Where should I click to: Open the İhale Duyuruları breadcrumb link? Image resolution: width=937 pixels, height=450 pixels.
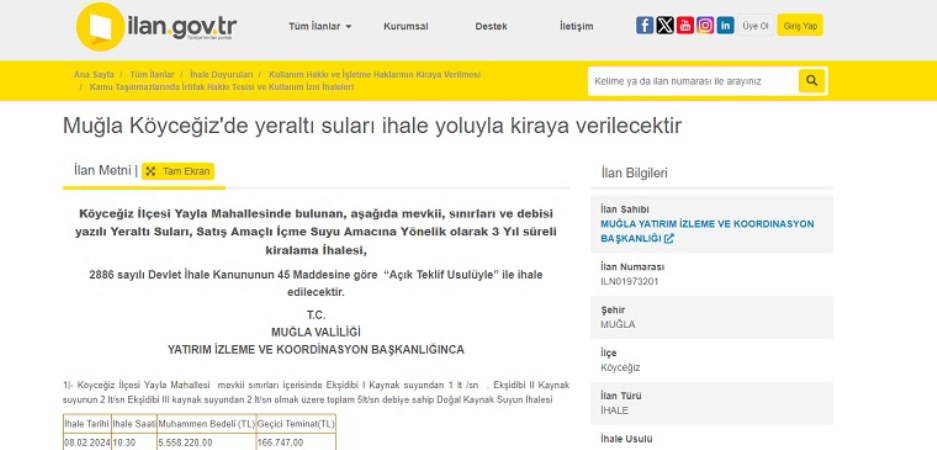tap(220, 74)
